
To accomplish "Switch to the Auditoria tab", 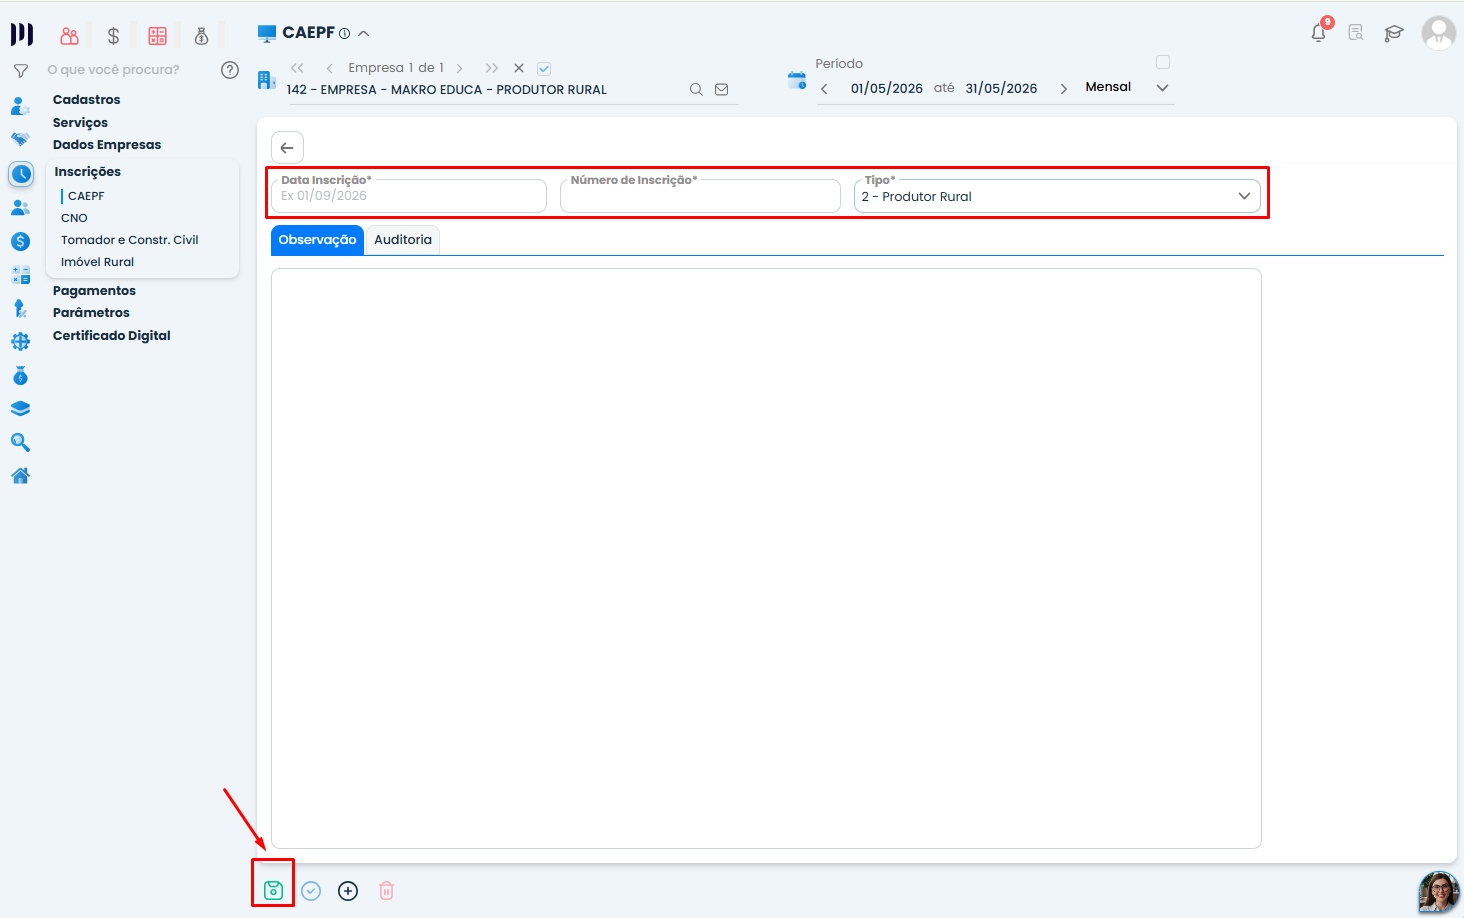I will point(403,240).
